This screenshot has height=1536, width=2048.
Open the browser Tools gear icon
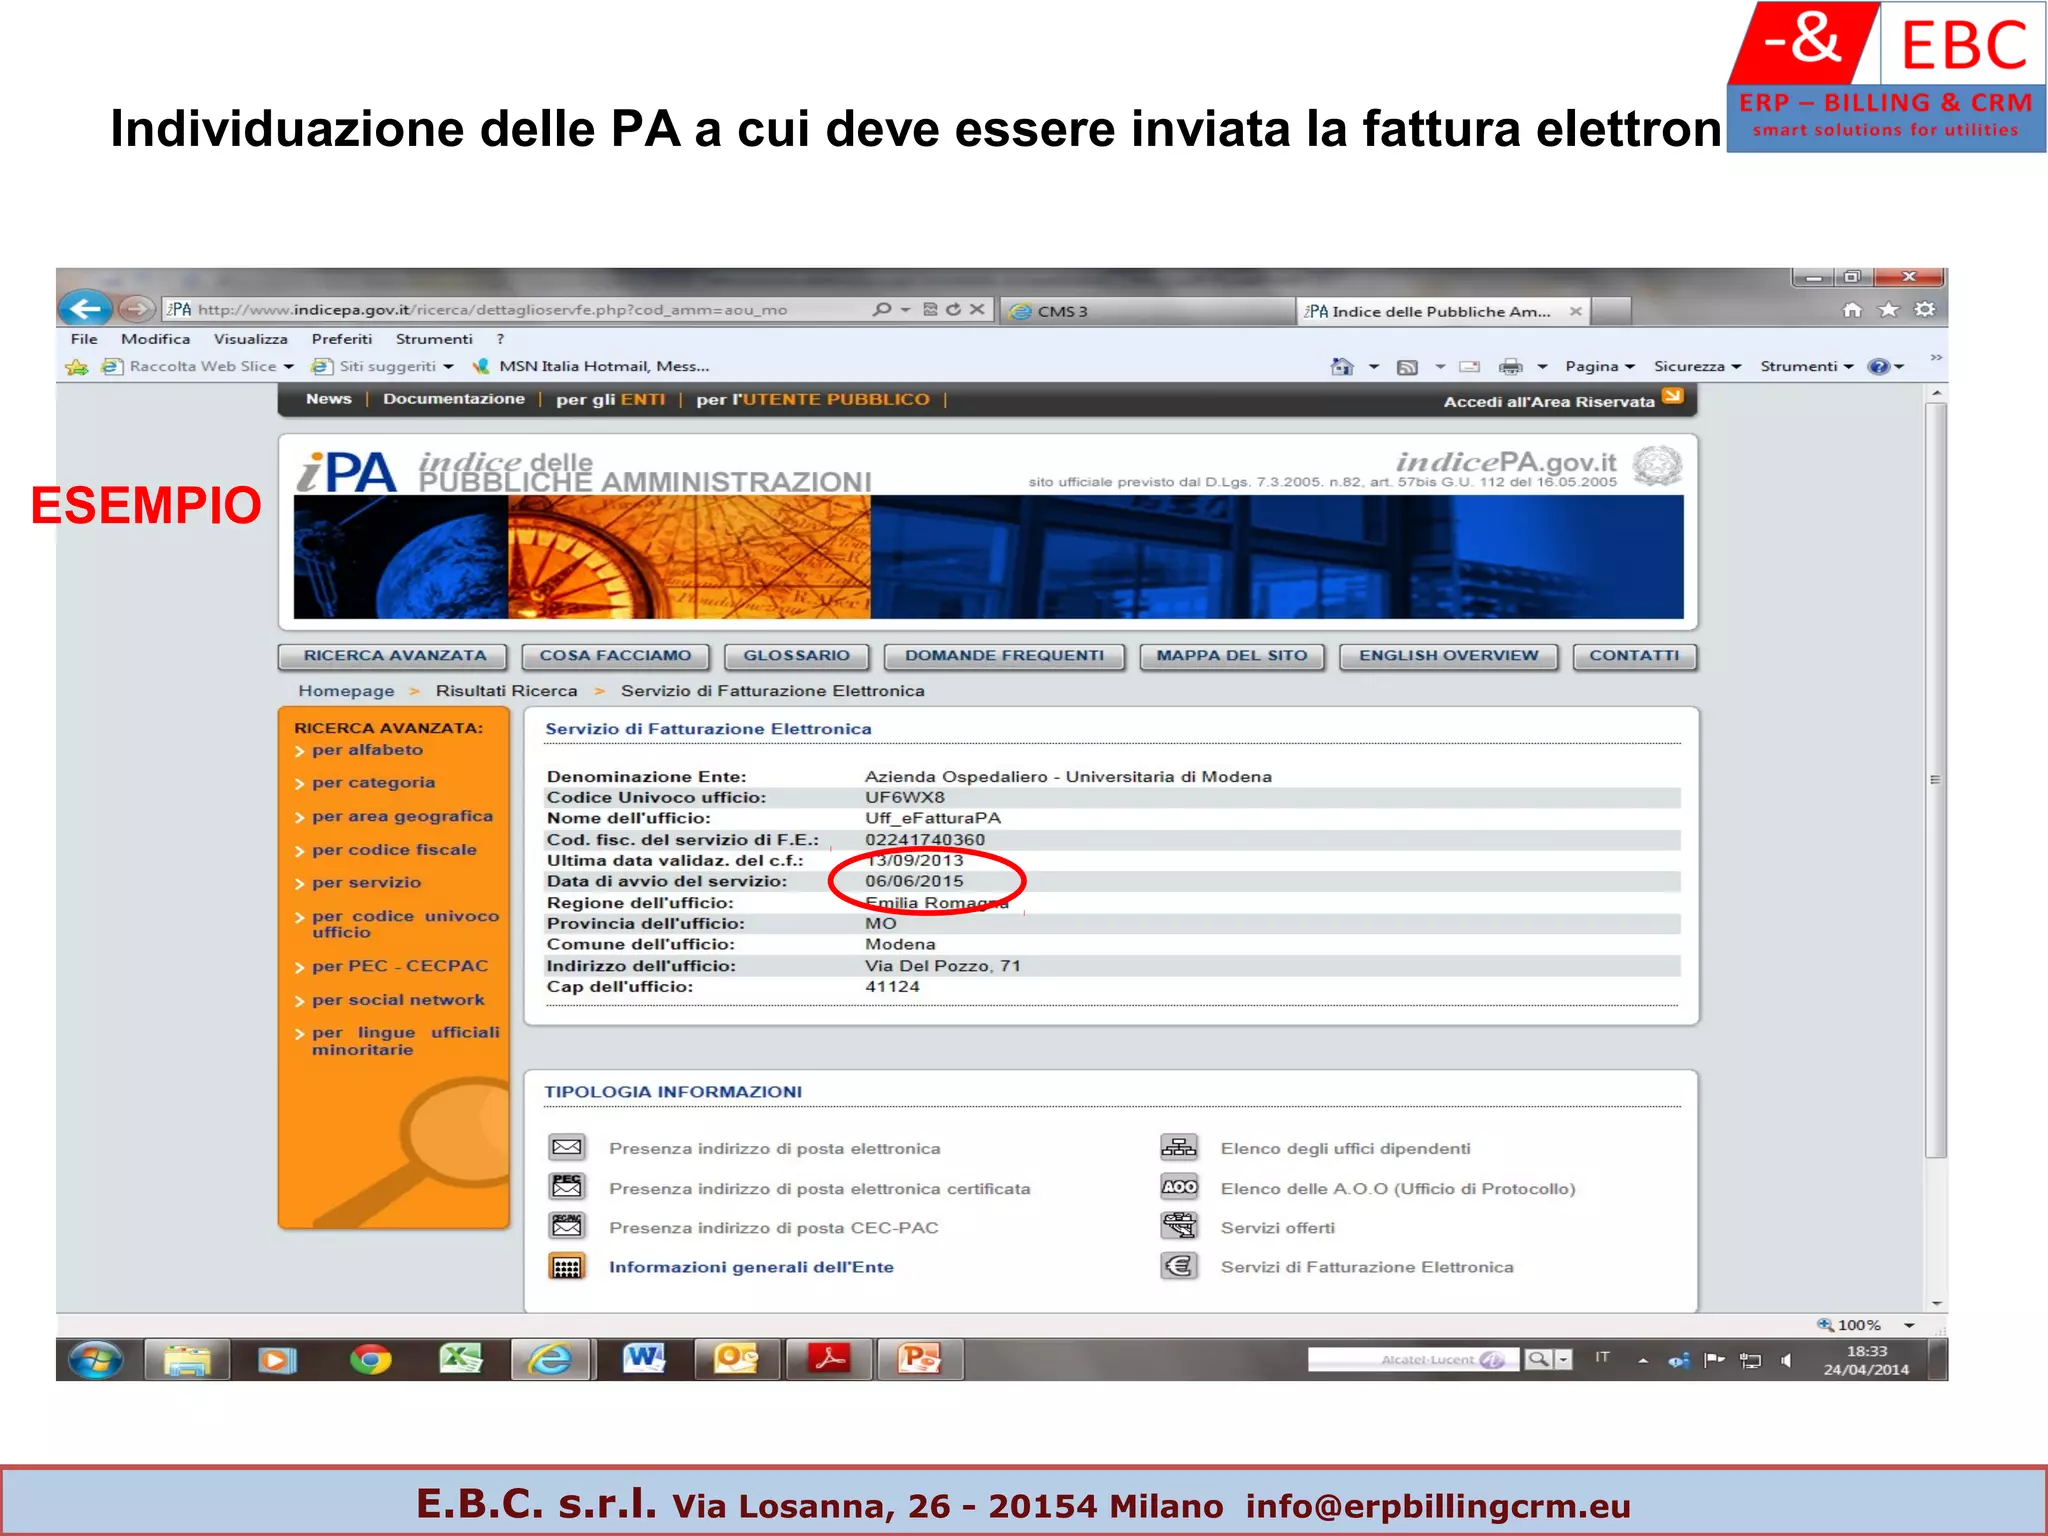click(x=1924, y=310)
